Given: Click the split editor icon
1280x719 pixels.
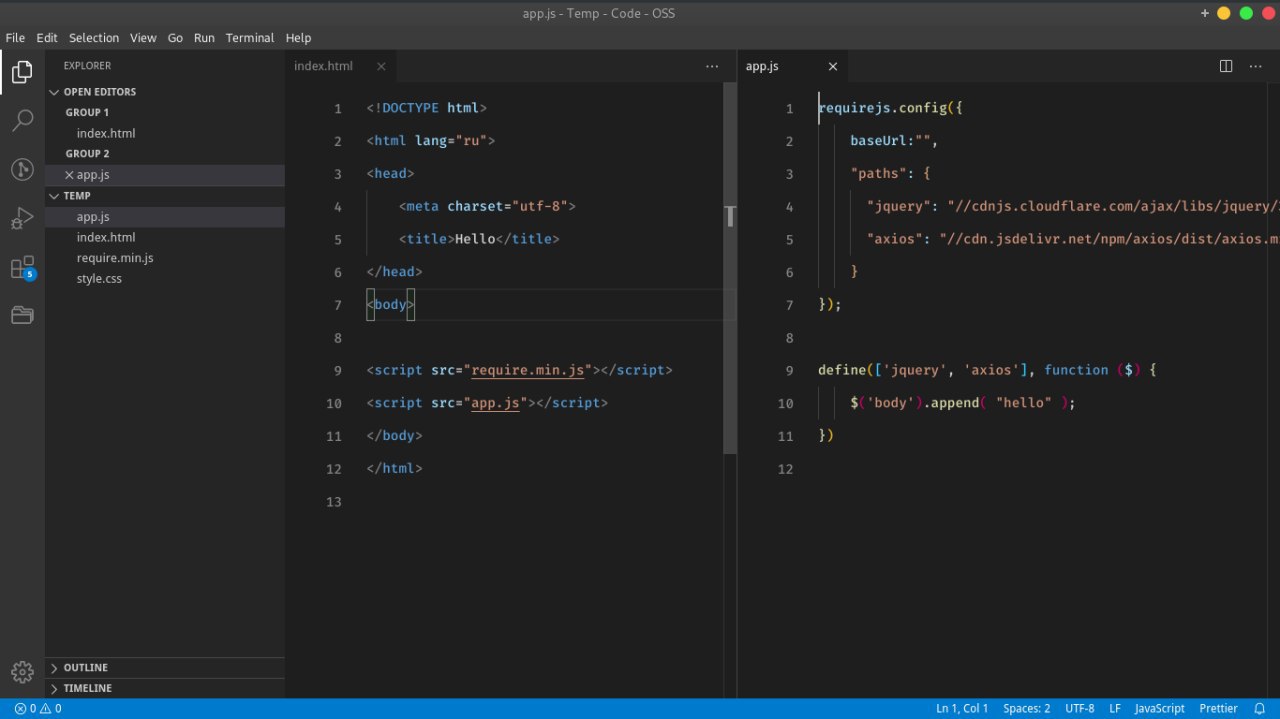Looking at the screenshot, I should [x=1226, y=66].
